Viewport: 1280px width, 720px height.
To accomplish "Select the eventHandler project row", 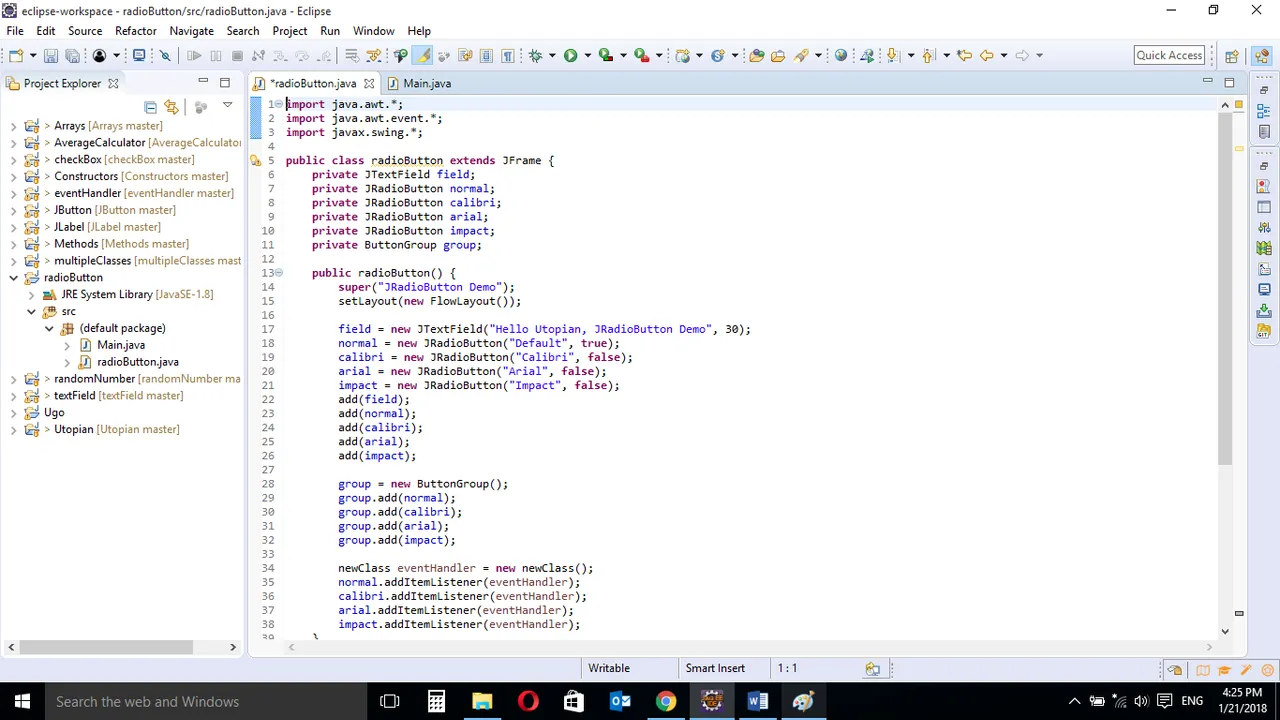I will (130, 193).
